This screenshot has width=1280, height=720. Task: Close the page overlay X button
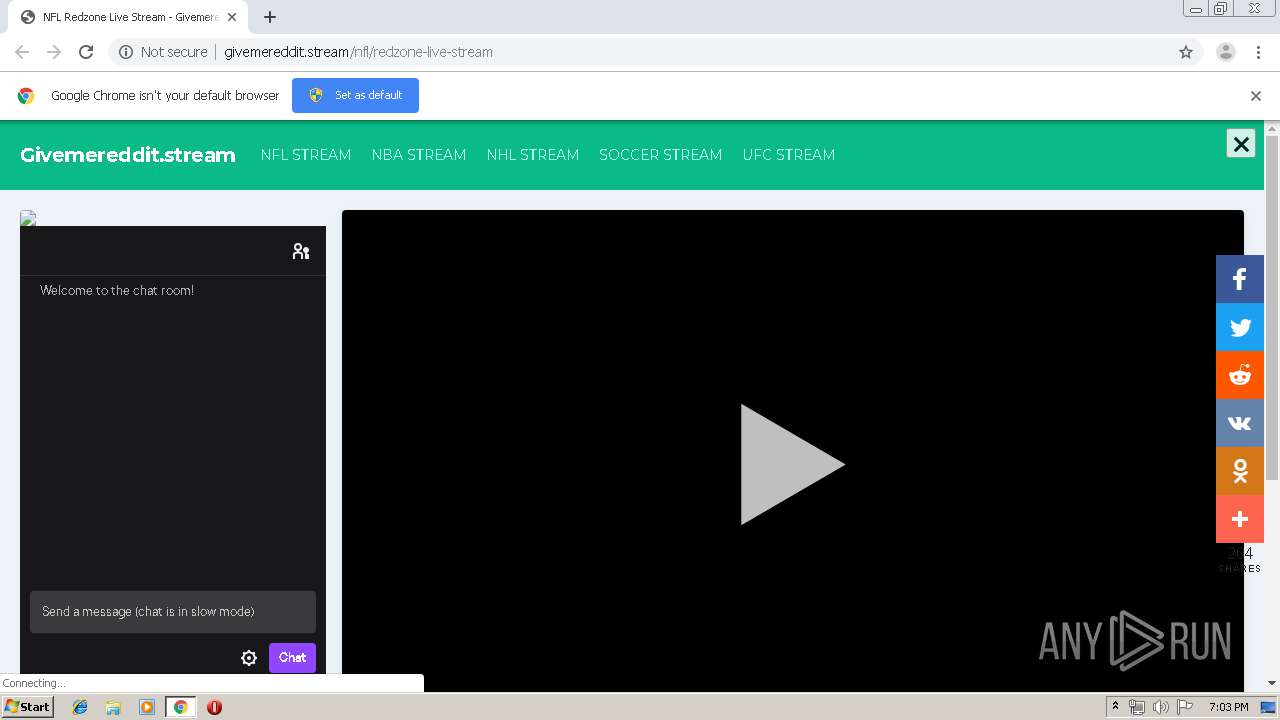[x=1241, y=144]
